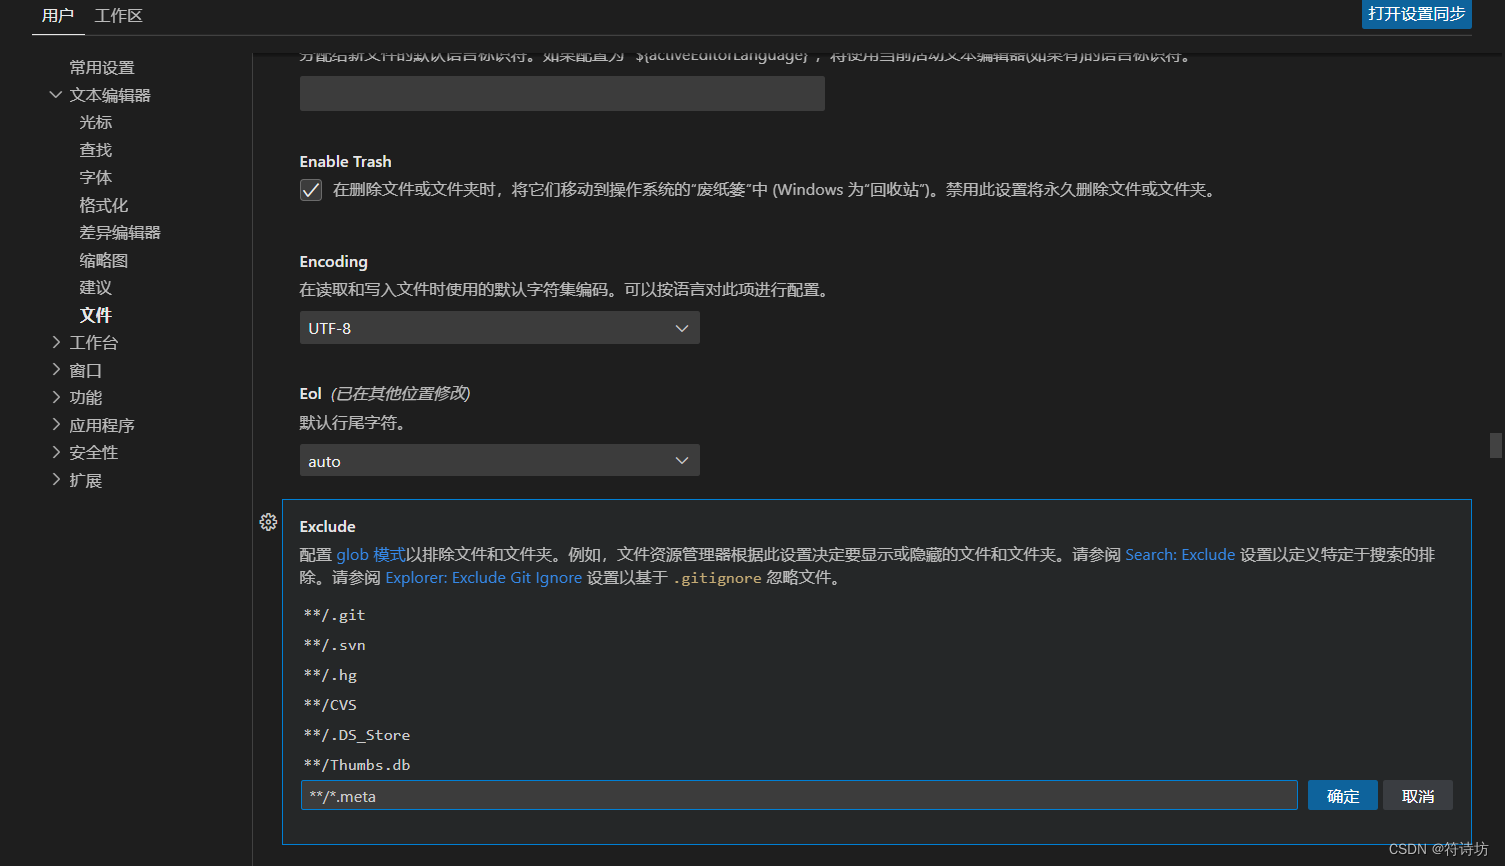Uncheck the Enable Trash checkbox
The height and width of the screenshot is (866, 1505).
[311, 190]
